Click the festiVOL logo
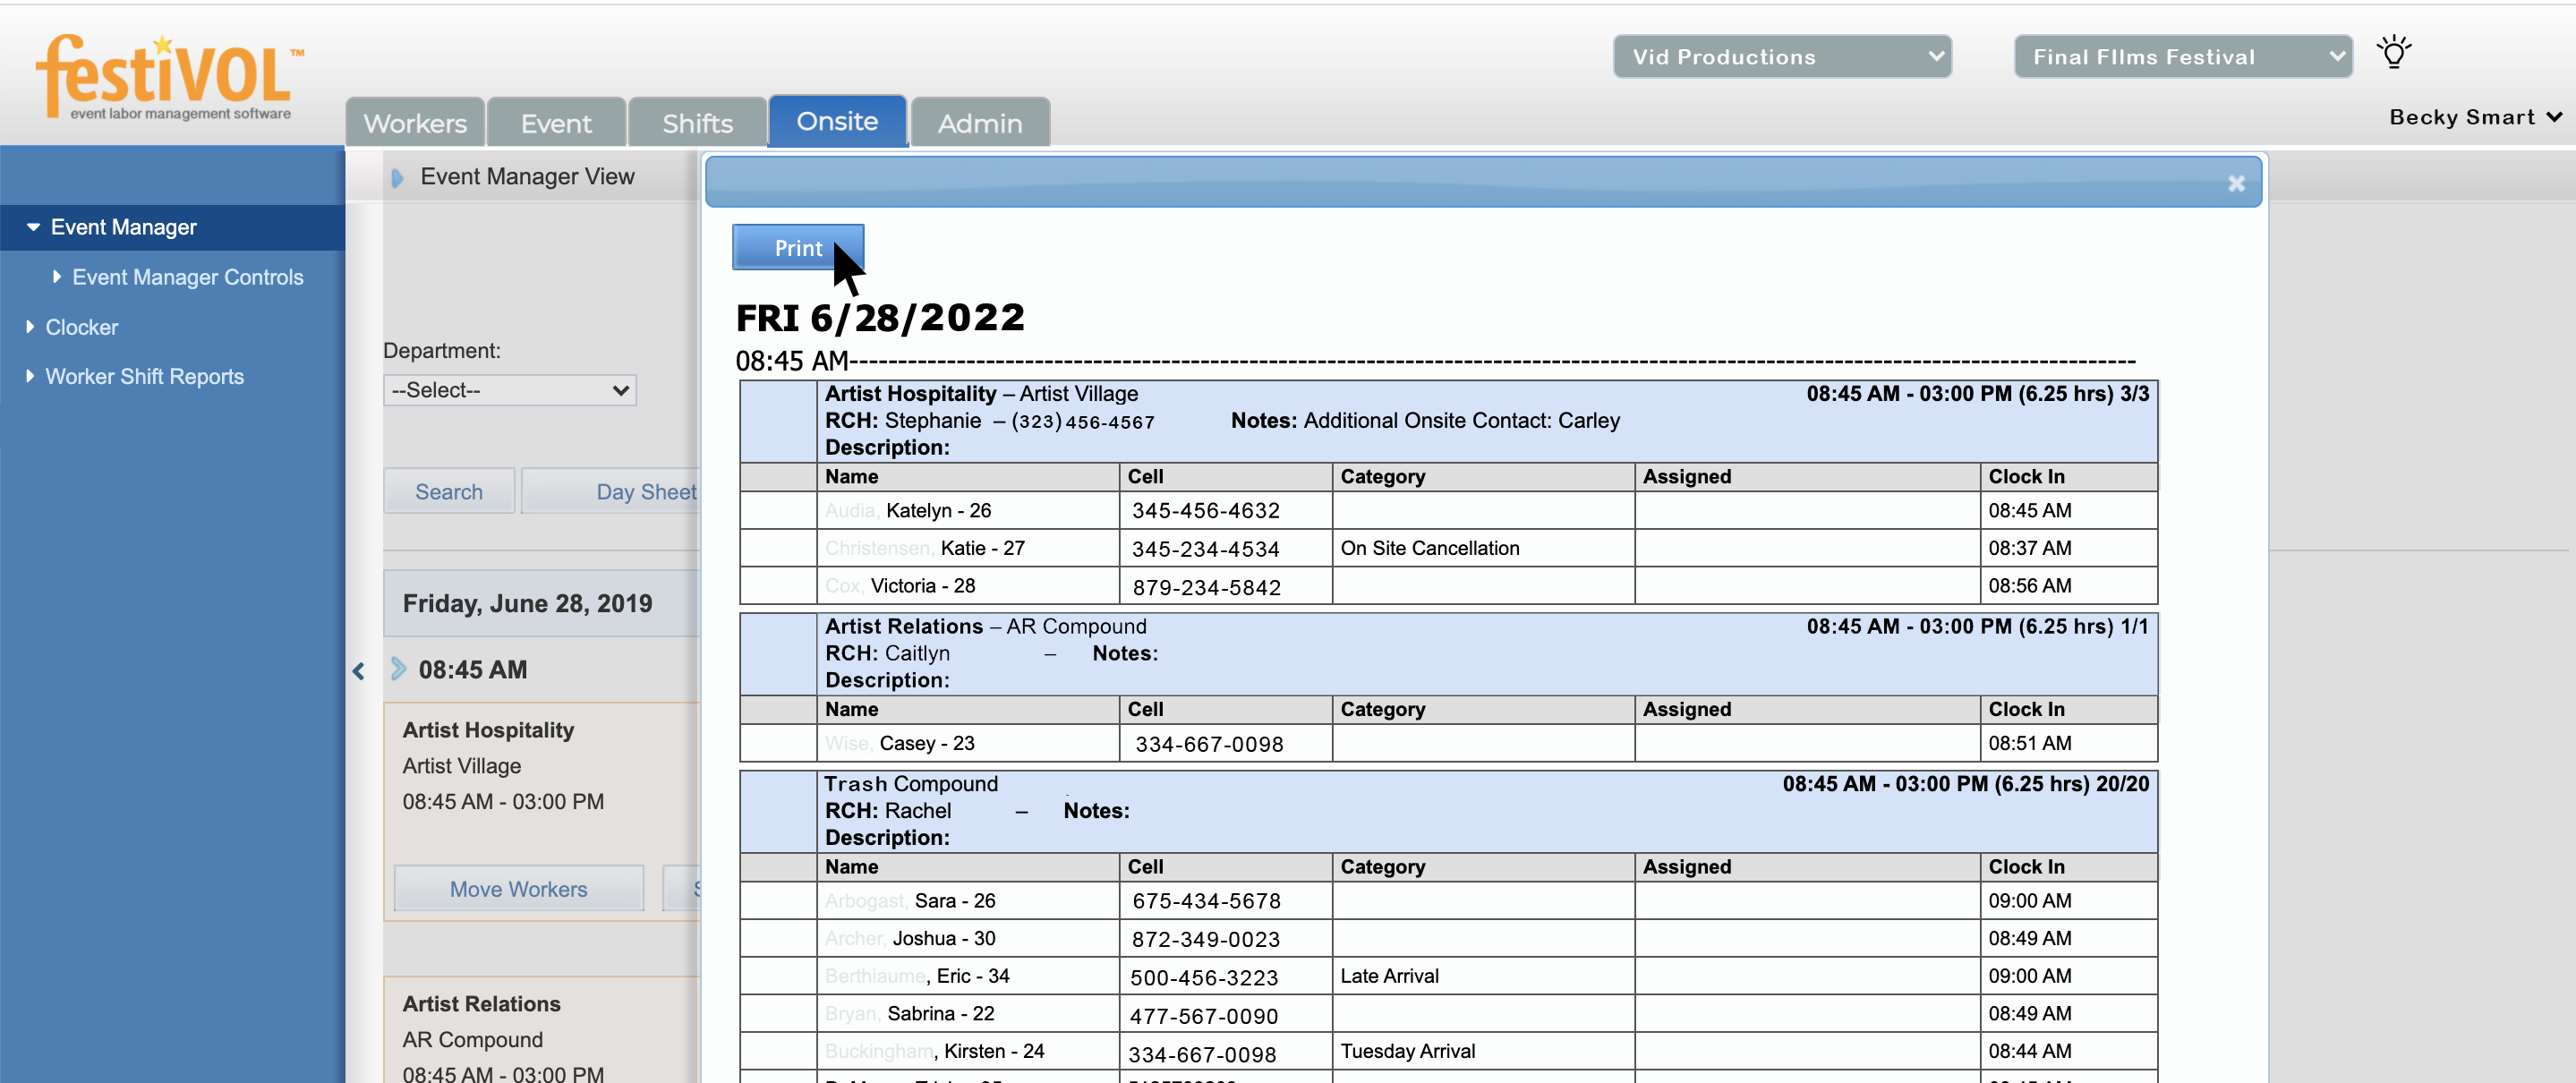This screenshot has width=2576, height=1083. click(168, 78)
